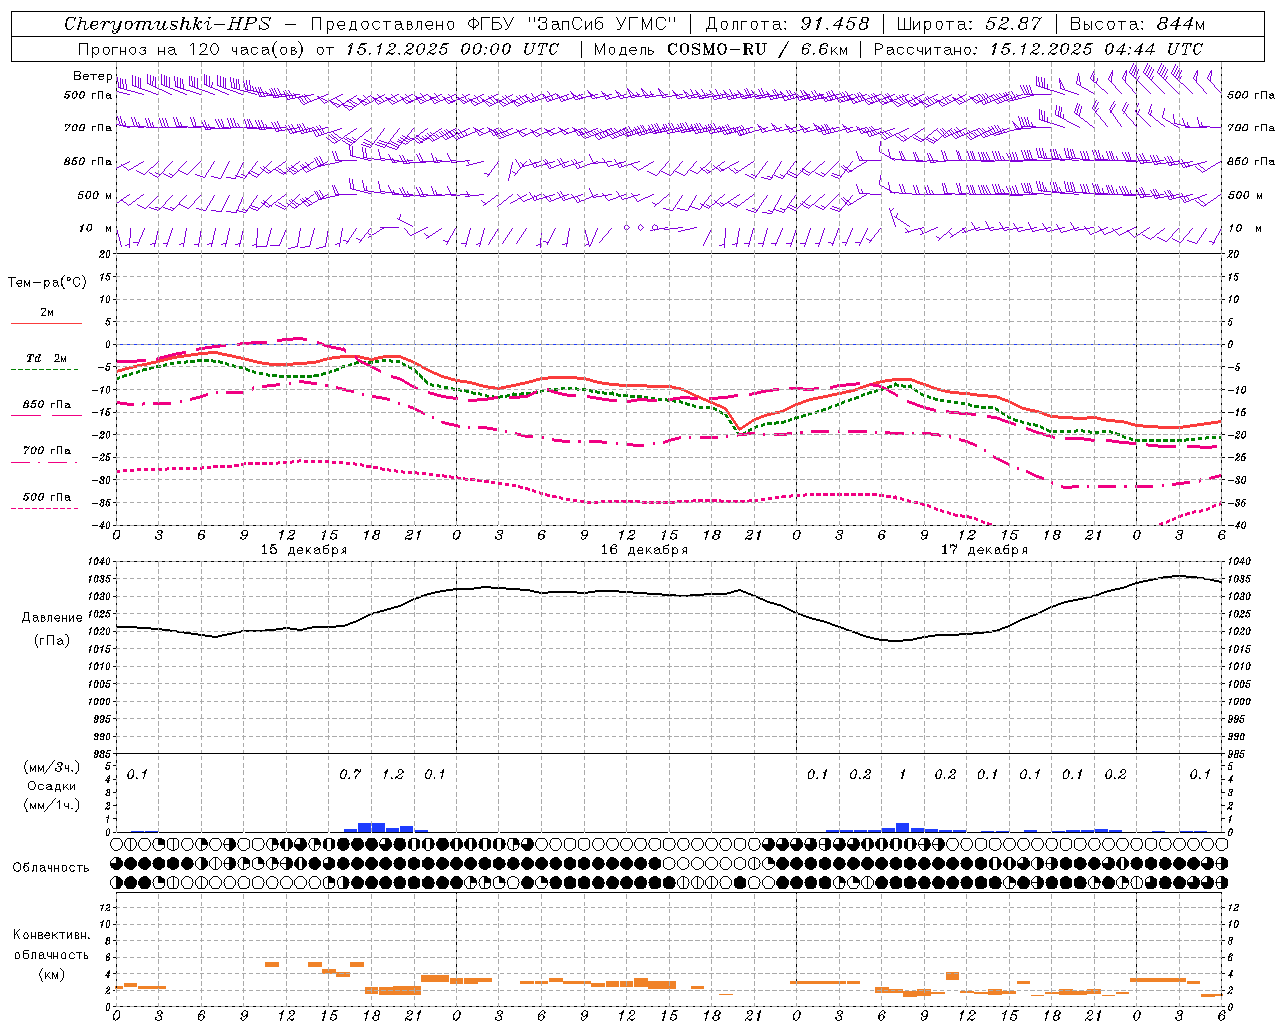The width and height of the screenshot is (1280, 1024).
Task: Click the '2м' temperature legend label
Action: coord(47,313)
